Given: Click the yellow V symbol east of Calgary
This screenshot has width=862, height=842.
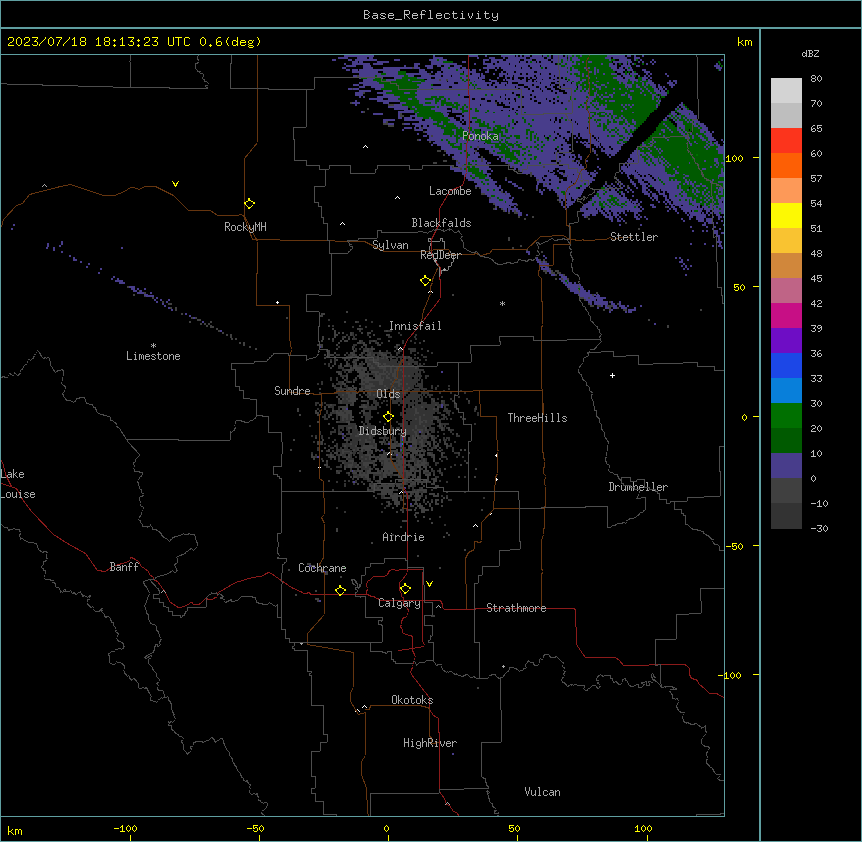Looking at the screenshot, I should pyautogui.click(x=429, y=584).
